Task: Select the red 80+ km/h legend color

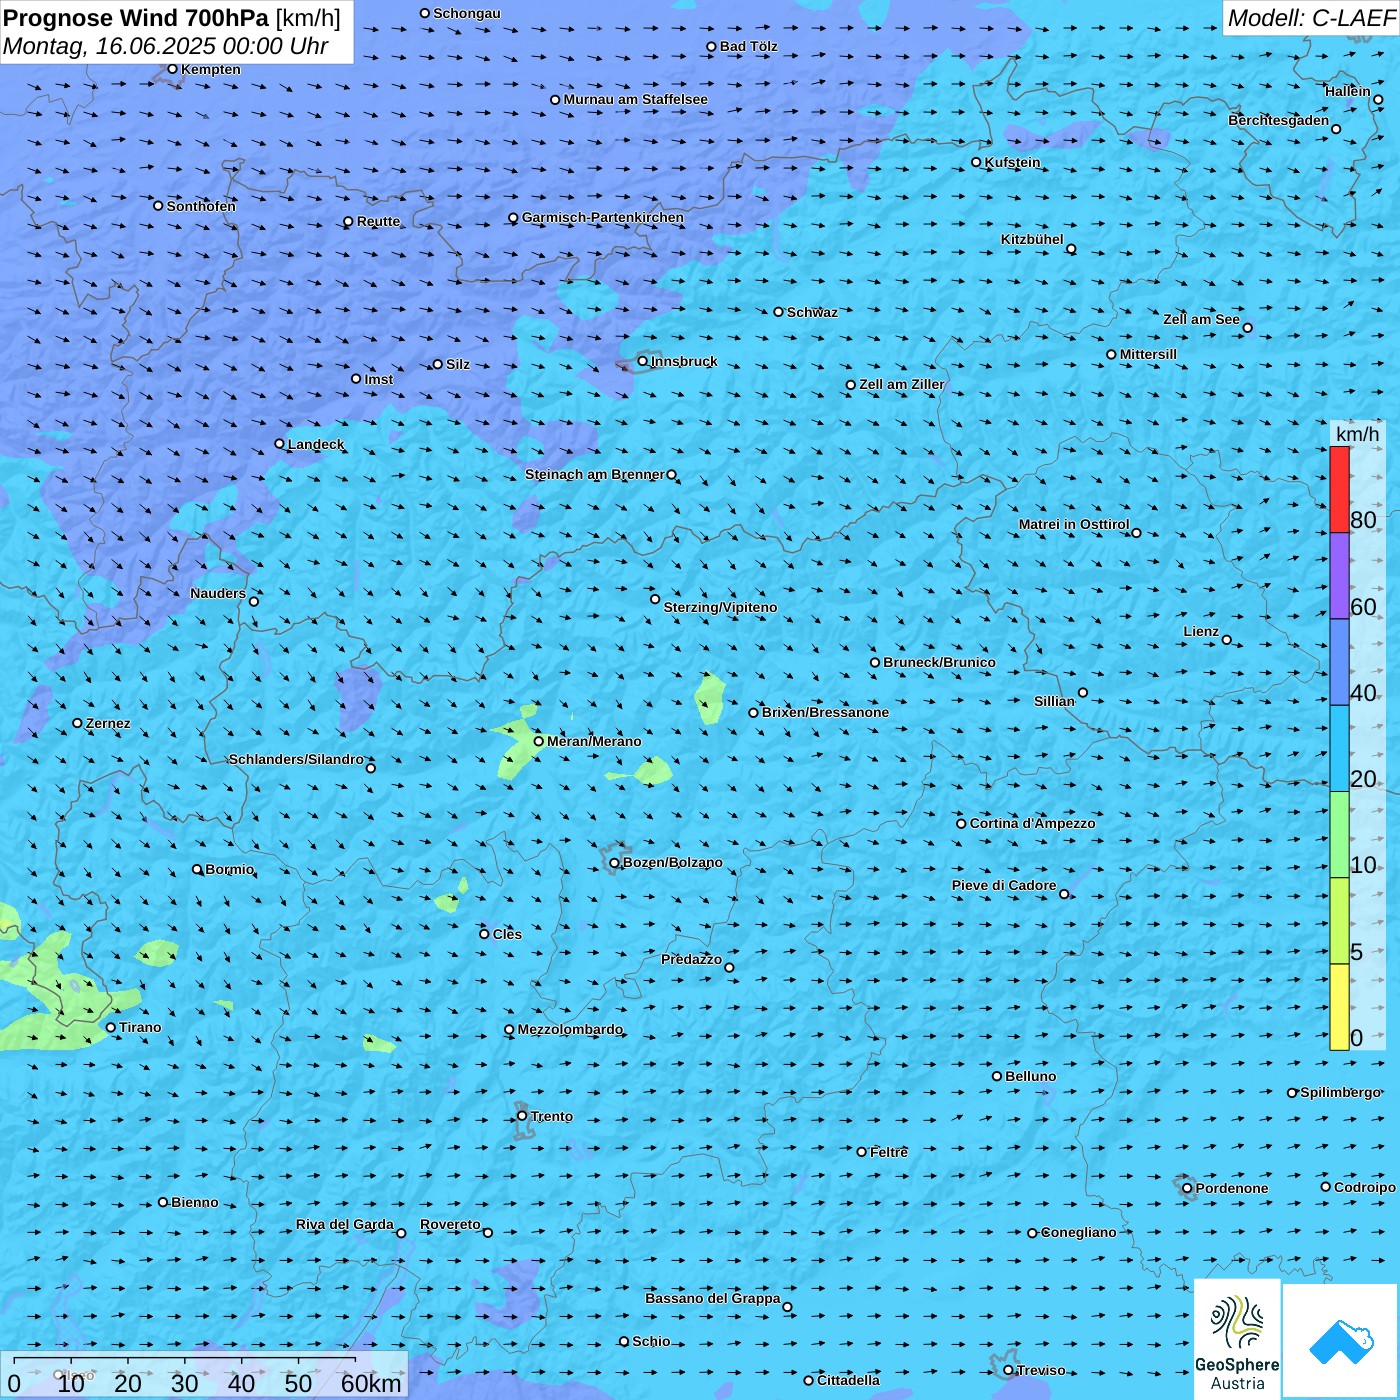Action: tap(1339, 489)
